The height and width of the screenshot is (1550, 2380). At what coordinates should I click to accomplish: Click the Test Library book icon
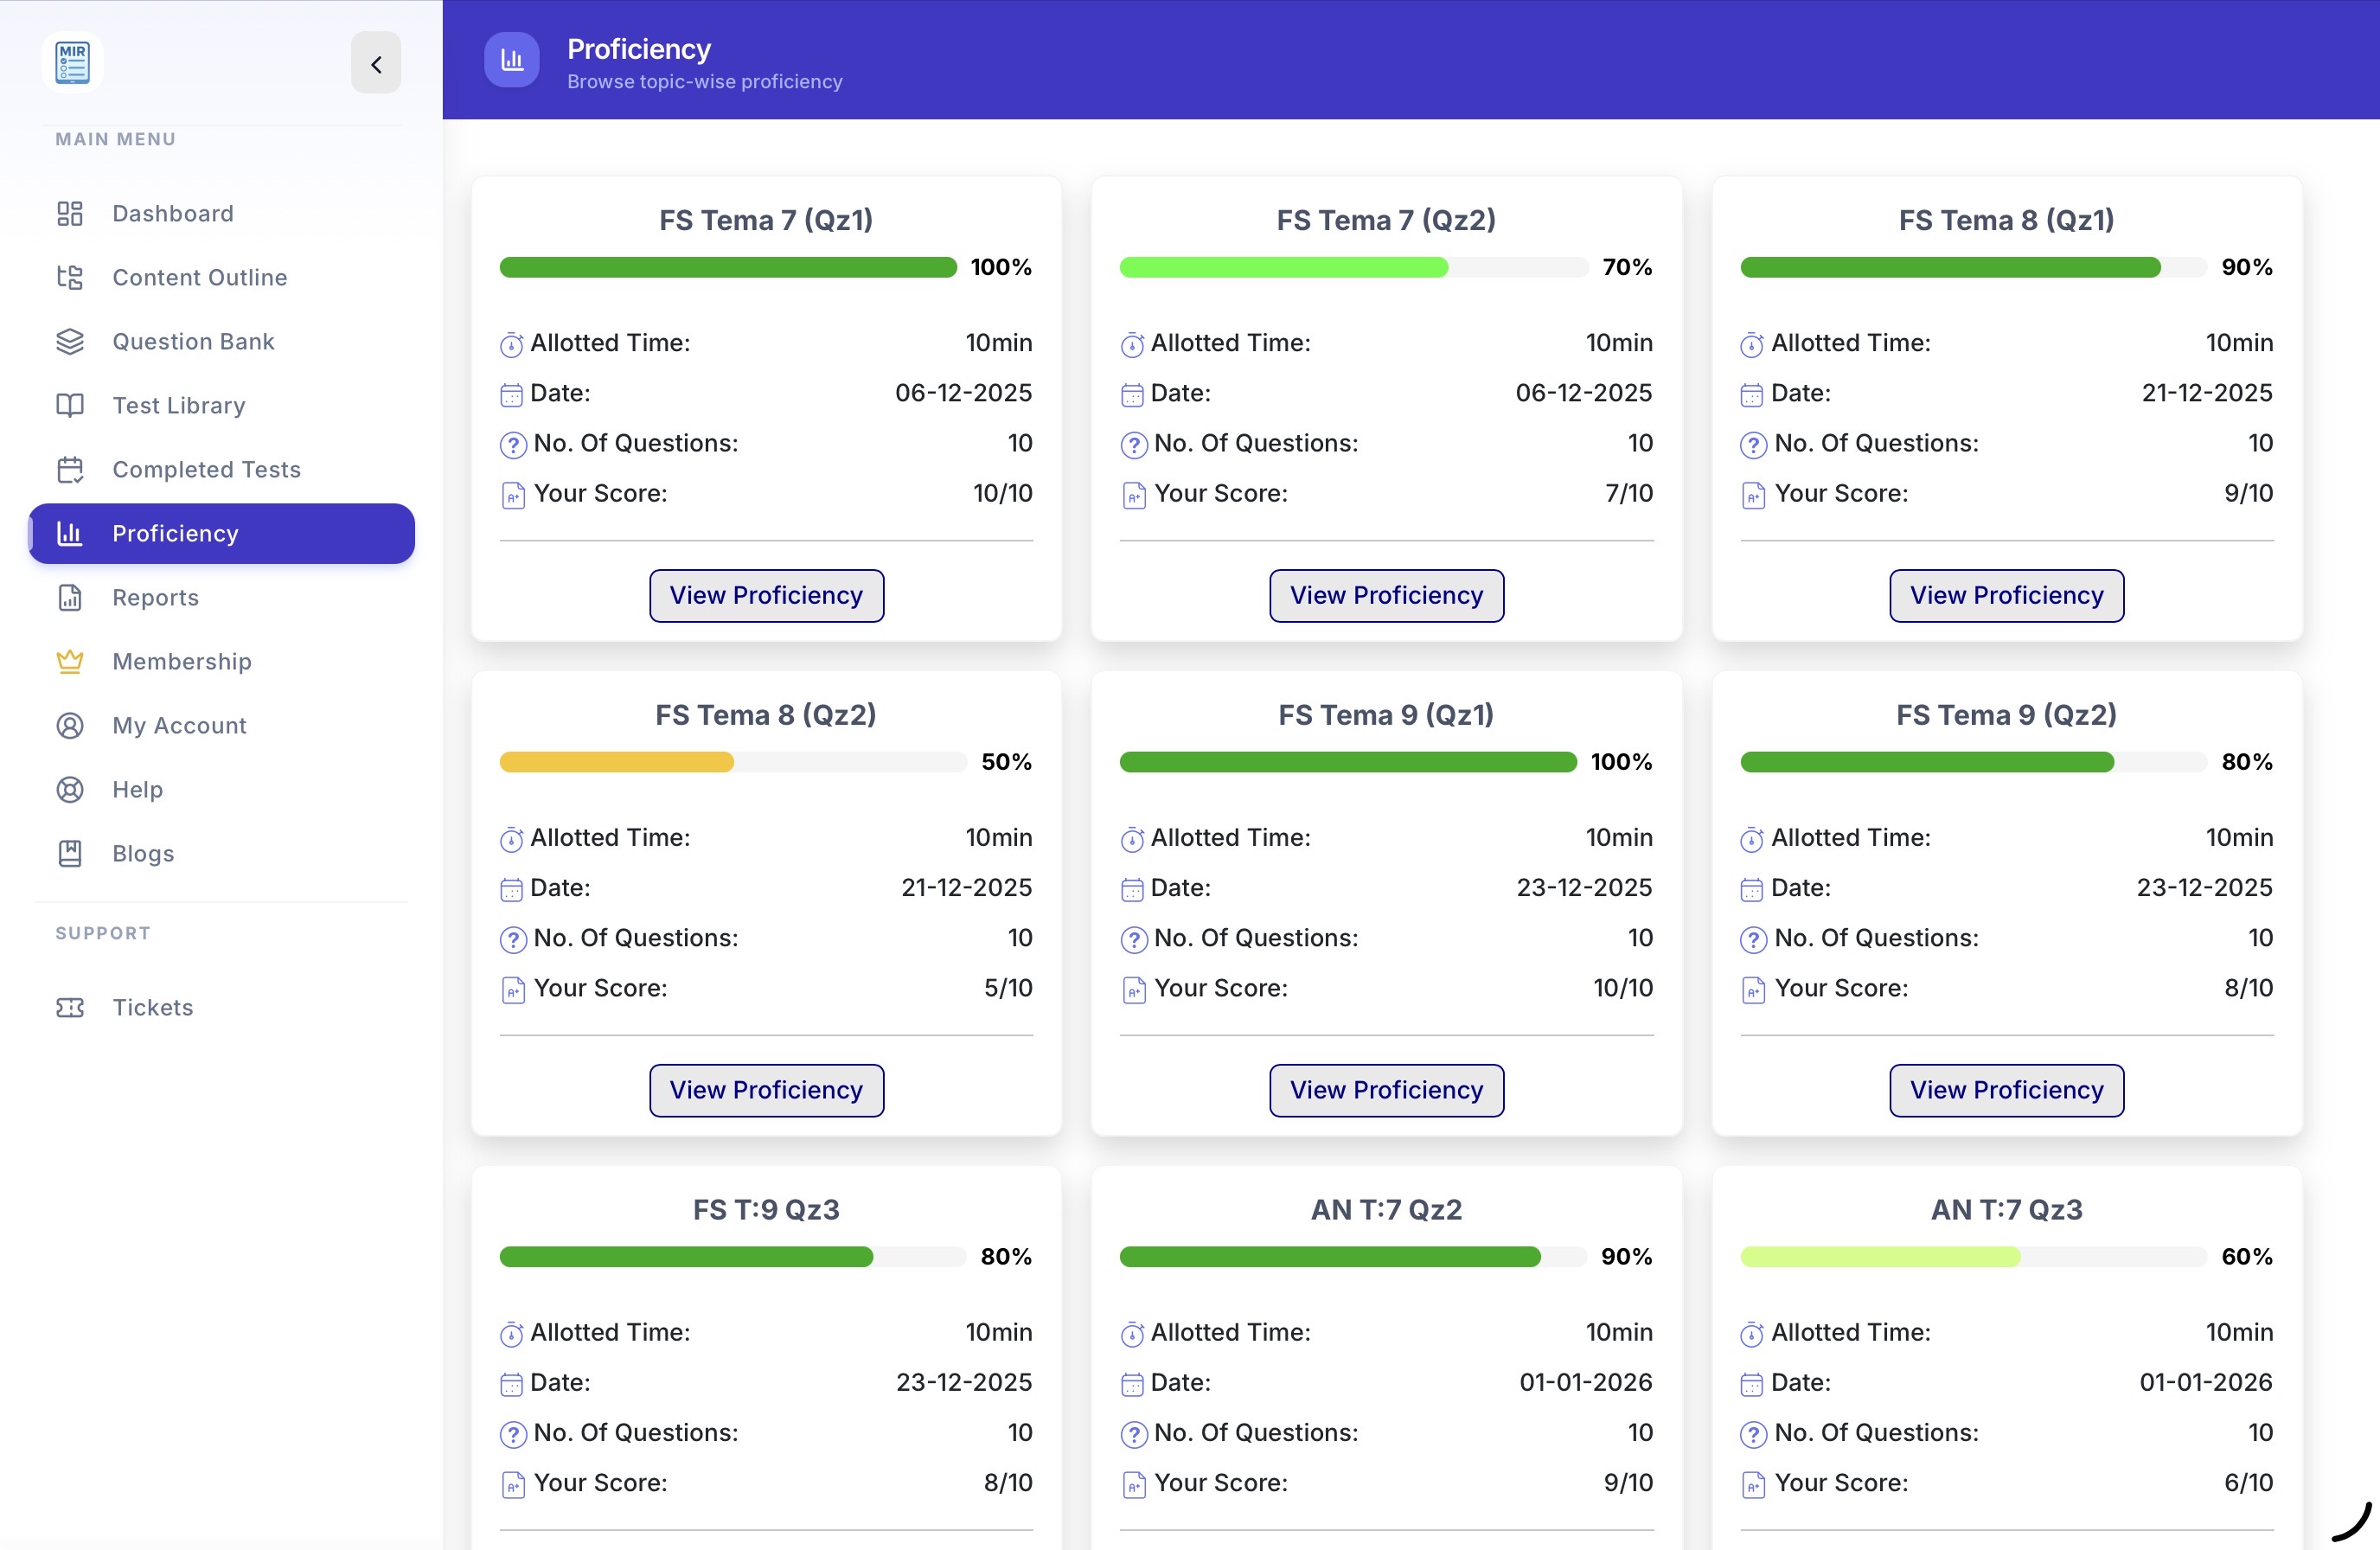click(70, 405)
